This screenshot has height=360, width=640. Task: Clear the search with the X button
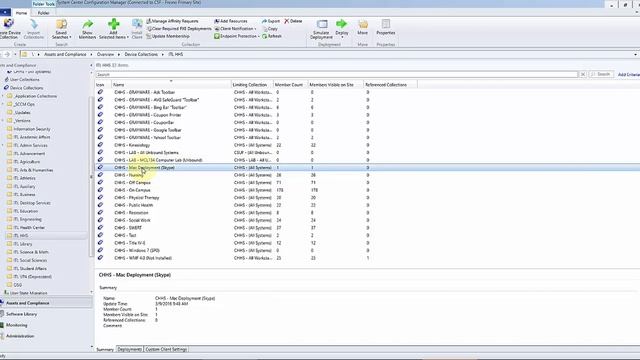(x=583, y=74)
